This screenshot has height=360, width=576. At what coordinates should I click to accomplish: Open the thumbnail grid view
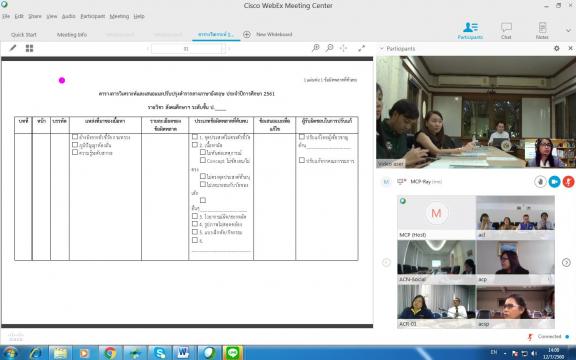pyautogui.click(x=29, y=48)
